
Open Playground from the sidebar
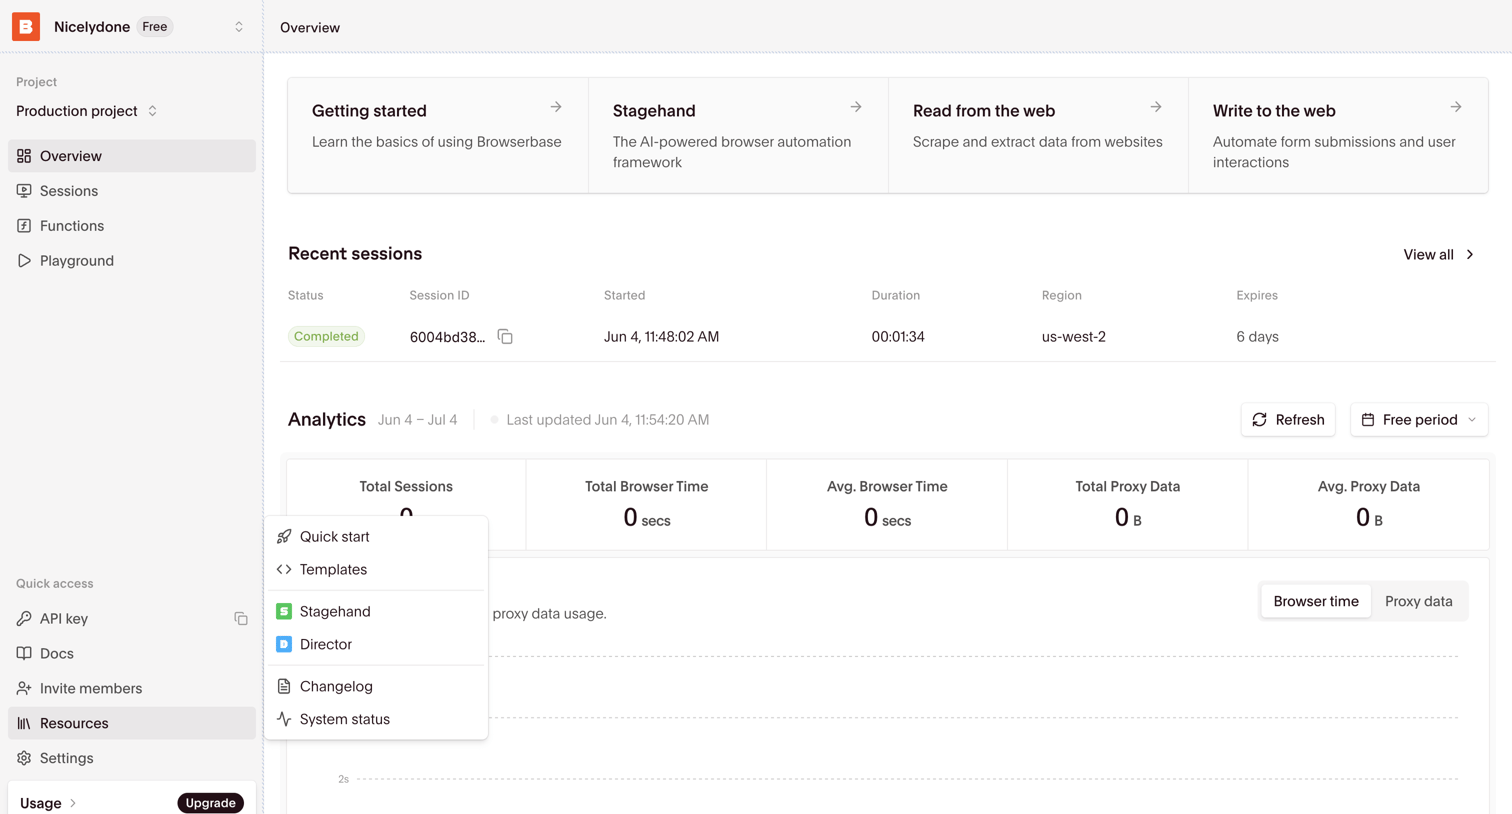pos(132,261)
